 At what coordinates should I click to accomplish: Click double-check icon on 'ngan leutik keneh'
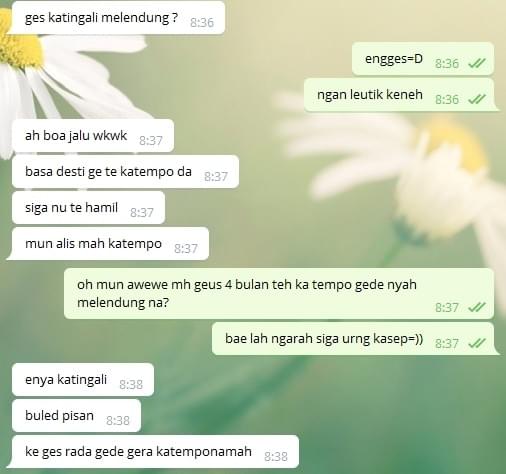click(477, 99)
